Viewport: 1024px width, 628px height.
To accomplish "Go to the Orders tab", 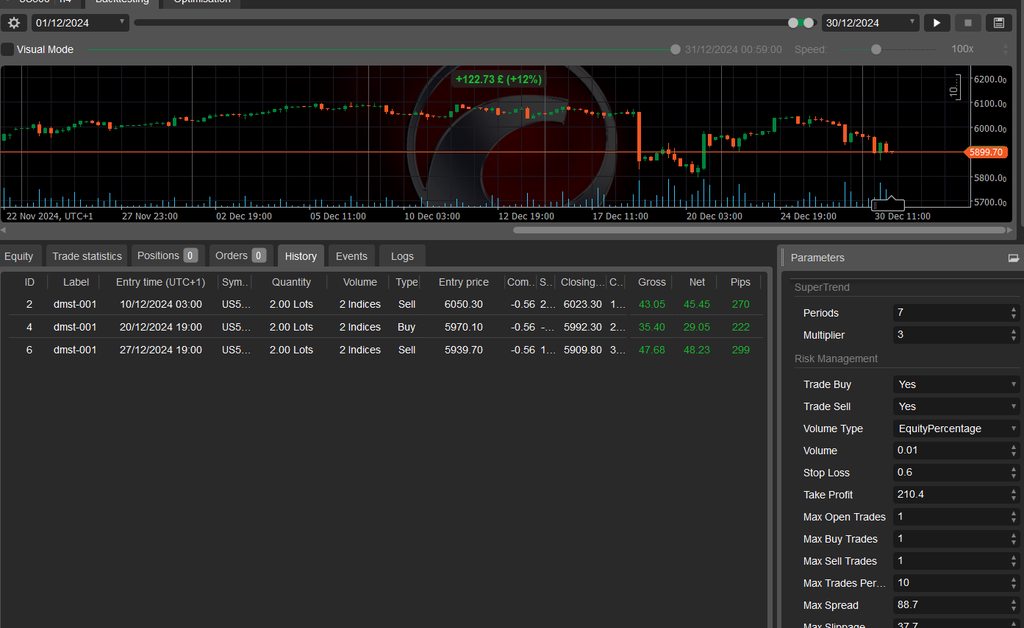I will 240,256.
